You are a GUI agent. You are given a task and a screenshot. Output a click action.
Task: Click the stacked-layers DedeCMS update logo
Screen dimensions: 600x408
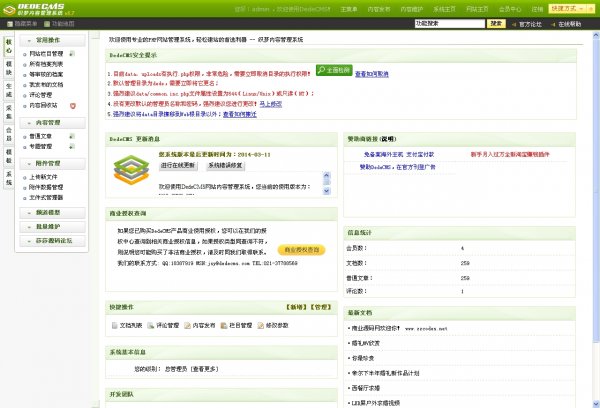coord(131,170)
